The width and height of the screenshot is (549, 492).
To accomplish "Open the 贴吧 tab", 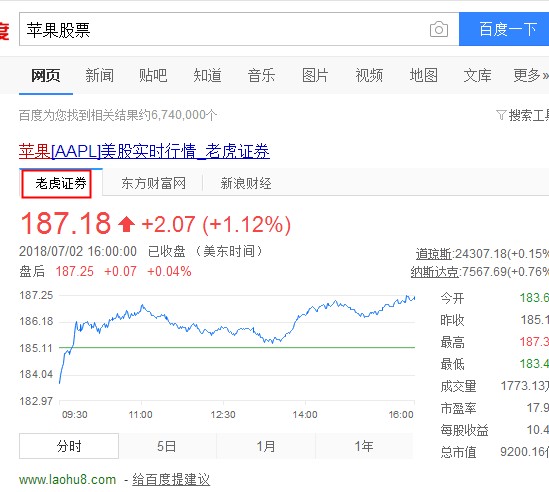I will [x=153, y=75].
